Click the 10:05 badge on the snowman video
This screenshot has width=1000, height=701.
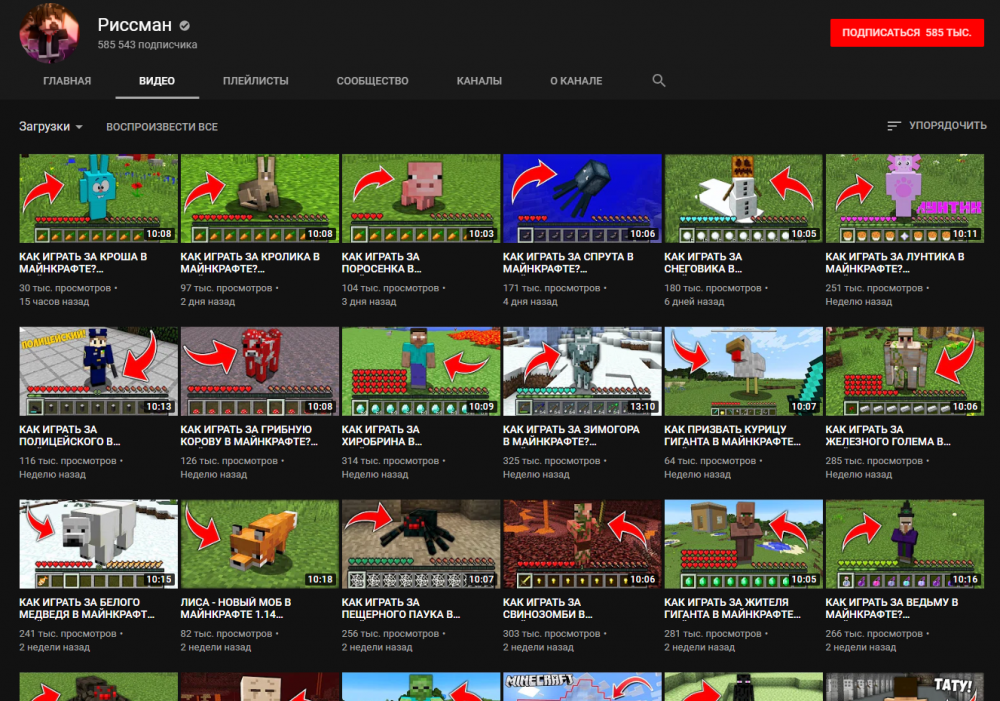tap(804, 233)
